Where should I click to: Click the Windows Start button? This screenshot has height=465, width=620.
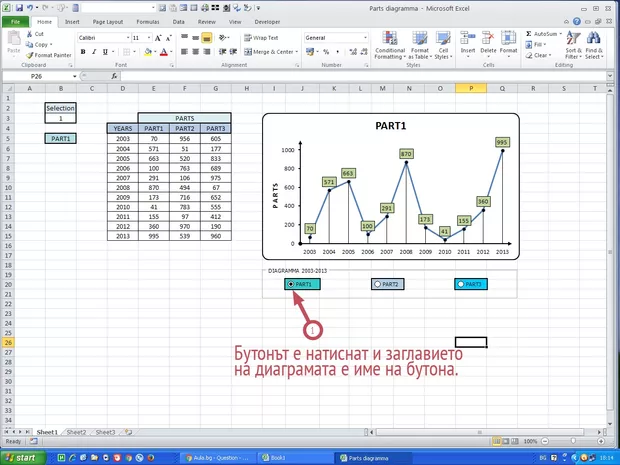point(24,457)
